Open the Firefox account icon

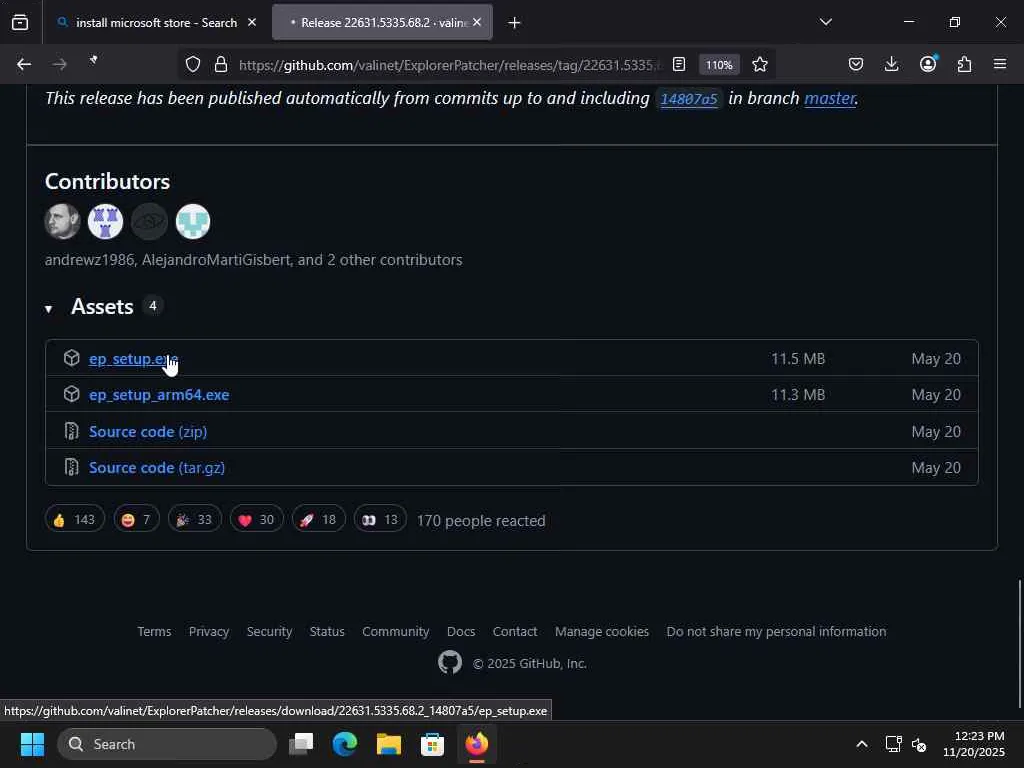coord(928,63)
